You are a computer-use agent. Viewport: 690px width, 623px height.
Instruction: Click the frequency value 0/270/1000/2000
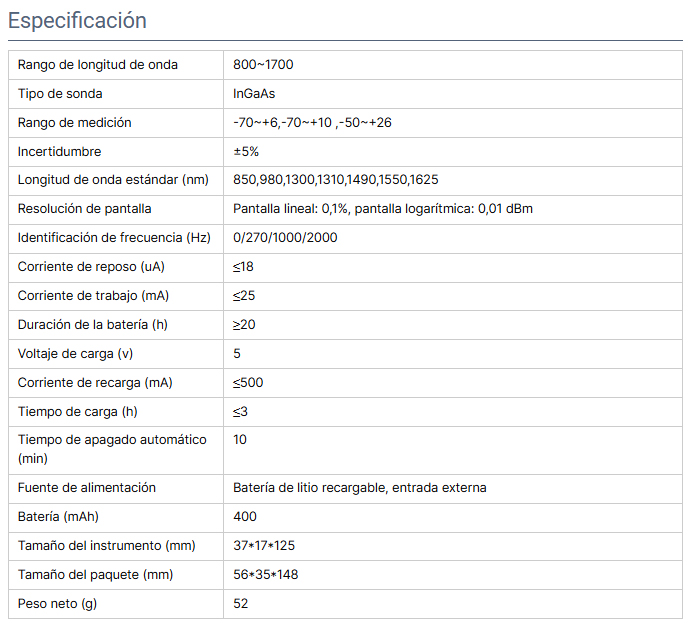click(285, 238)
